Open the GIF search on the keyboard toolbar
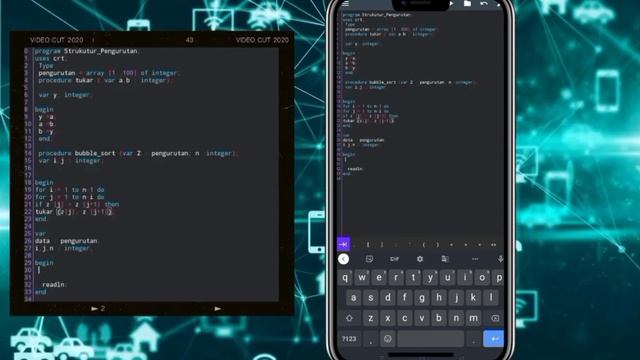The height and width of the screenshot is (360, 640). click(x=394, y=259)
